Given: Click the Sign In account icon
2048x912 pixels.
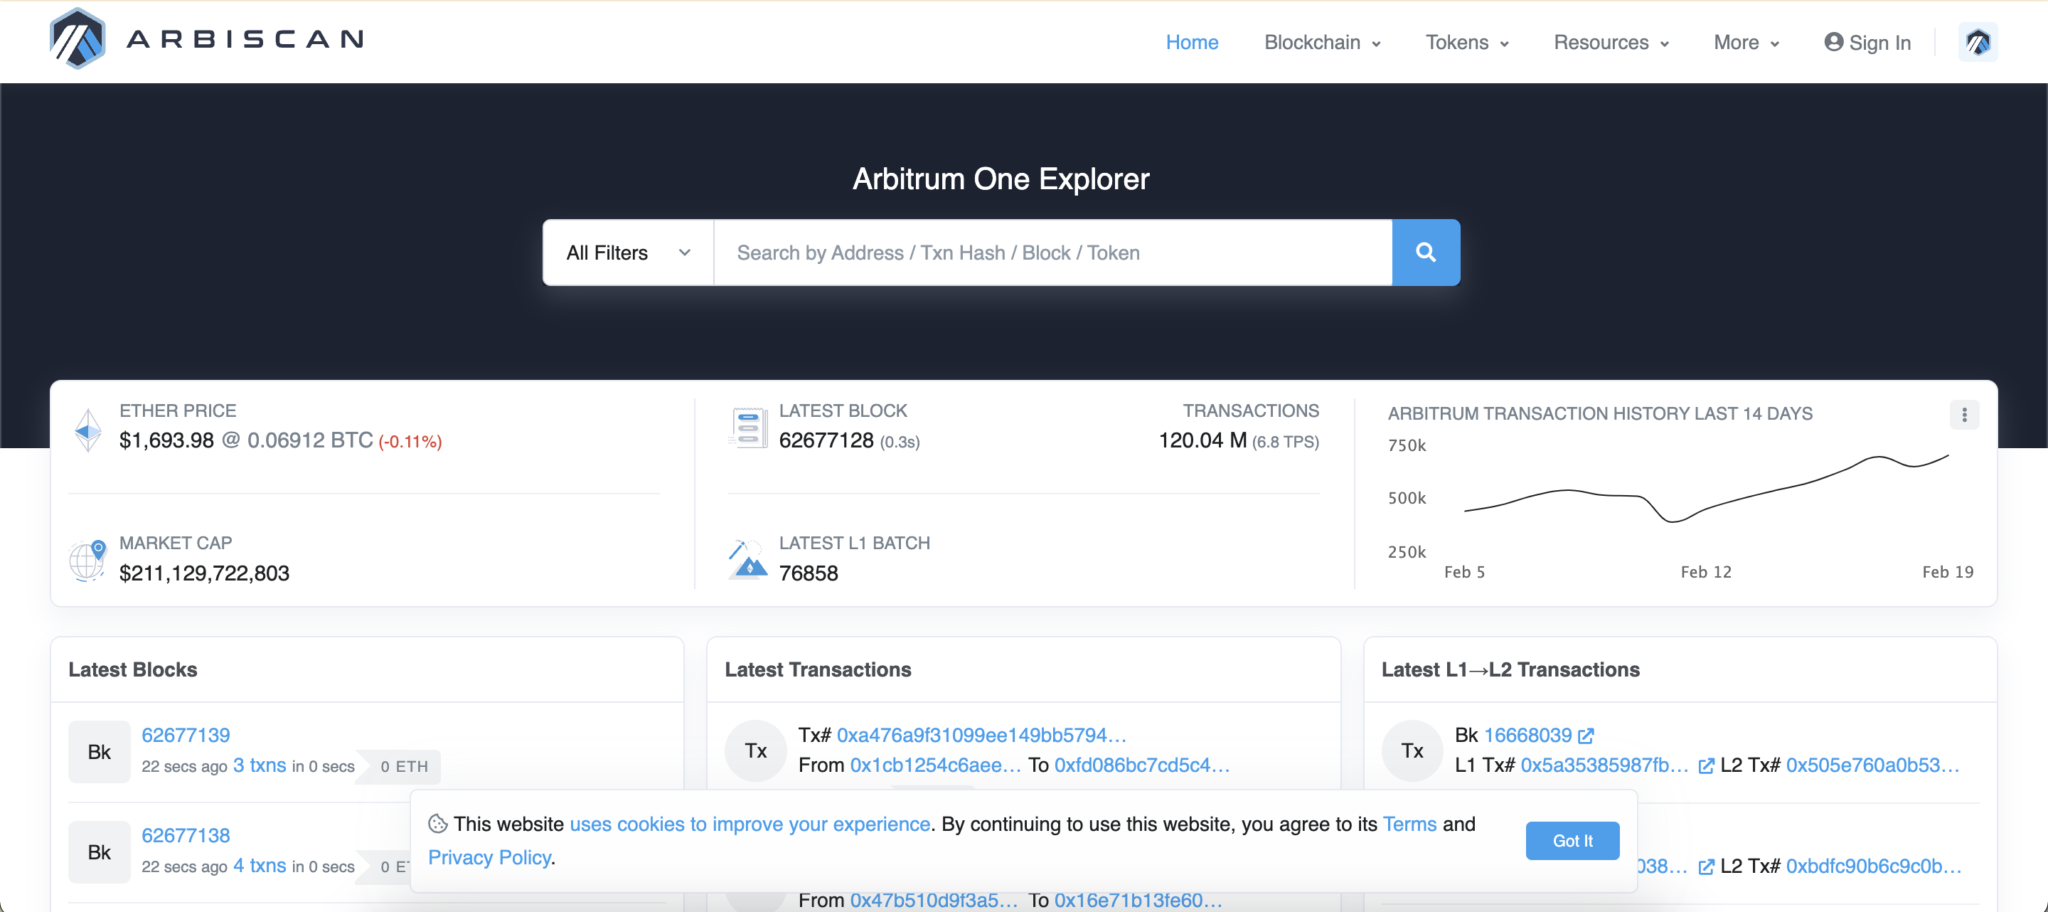Looking at the screenshot, I should (1833, 42).
